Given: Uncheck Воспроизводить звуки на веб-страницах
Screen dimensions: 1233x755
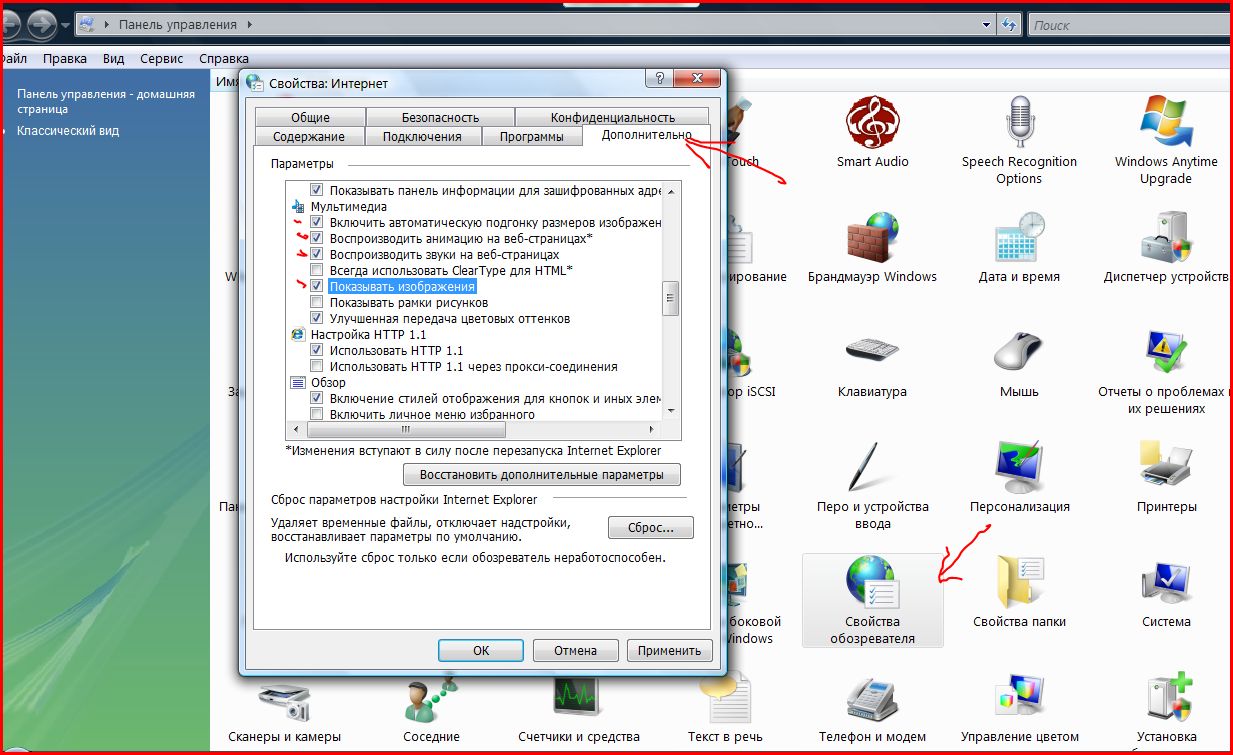Looking at the screenshot, I should 317,254.
